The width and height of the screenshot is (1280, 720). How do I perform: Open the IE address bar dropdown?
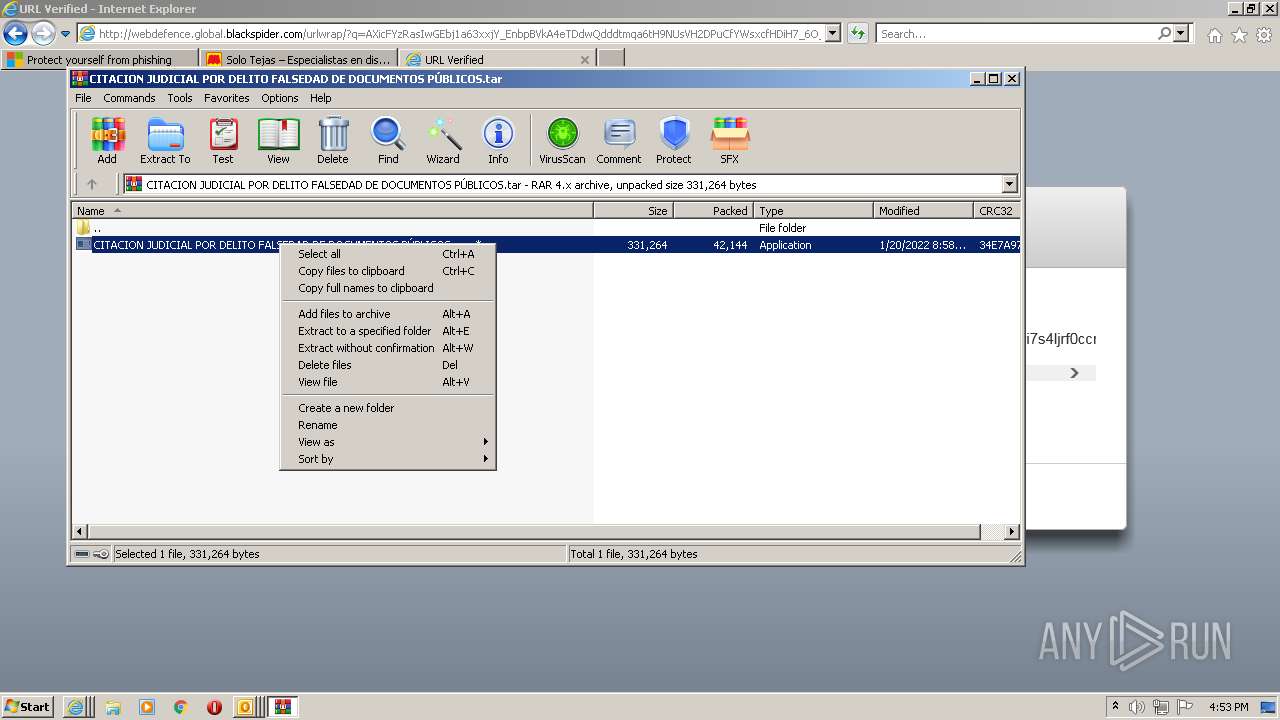pyautogui.click(x=833, y=34)
